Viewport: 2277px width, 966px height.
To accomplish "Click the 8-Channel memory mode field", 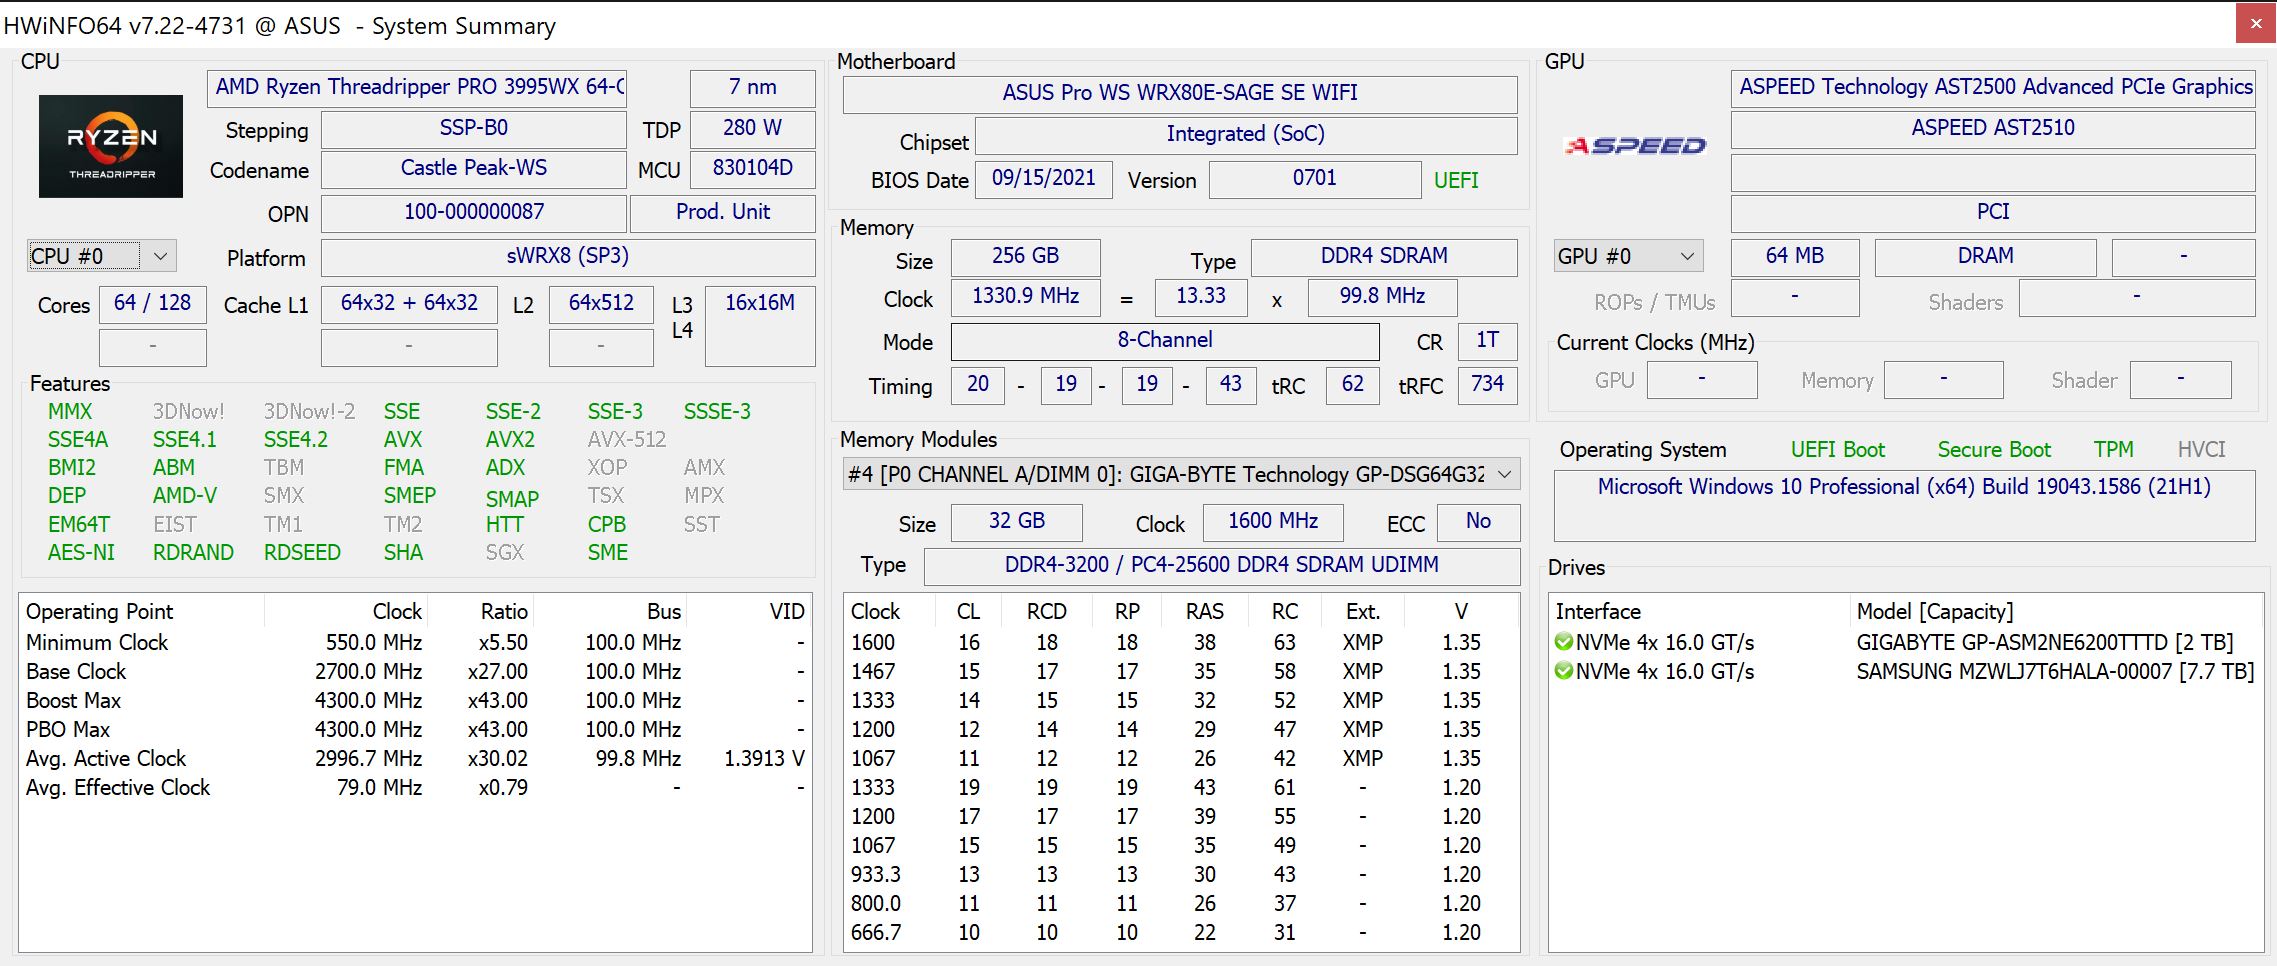I will pos(1165,340).
